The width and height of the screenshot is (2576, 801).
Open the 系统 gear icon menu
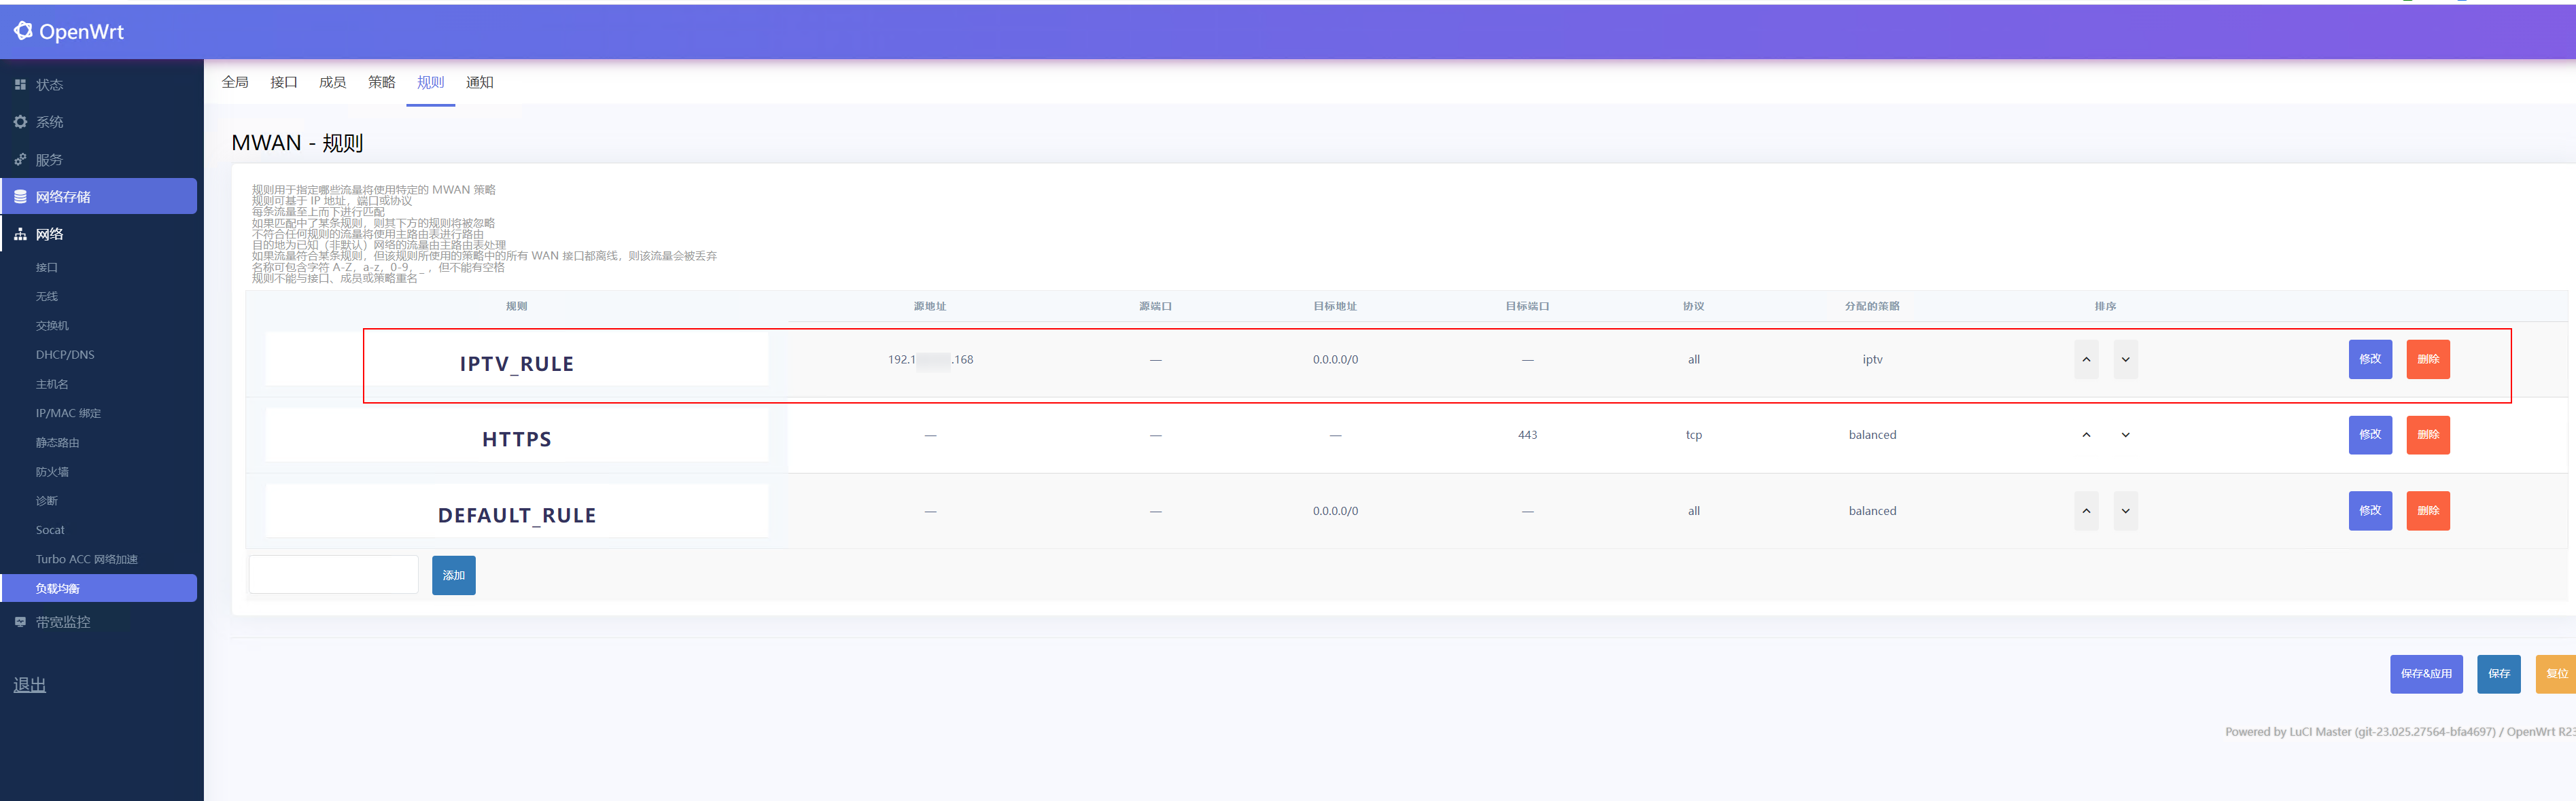click(x=20, y=122)
